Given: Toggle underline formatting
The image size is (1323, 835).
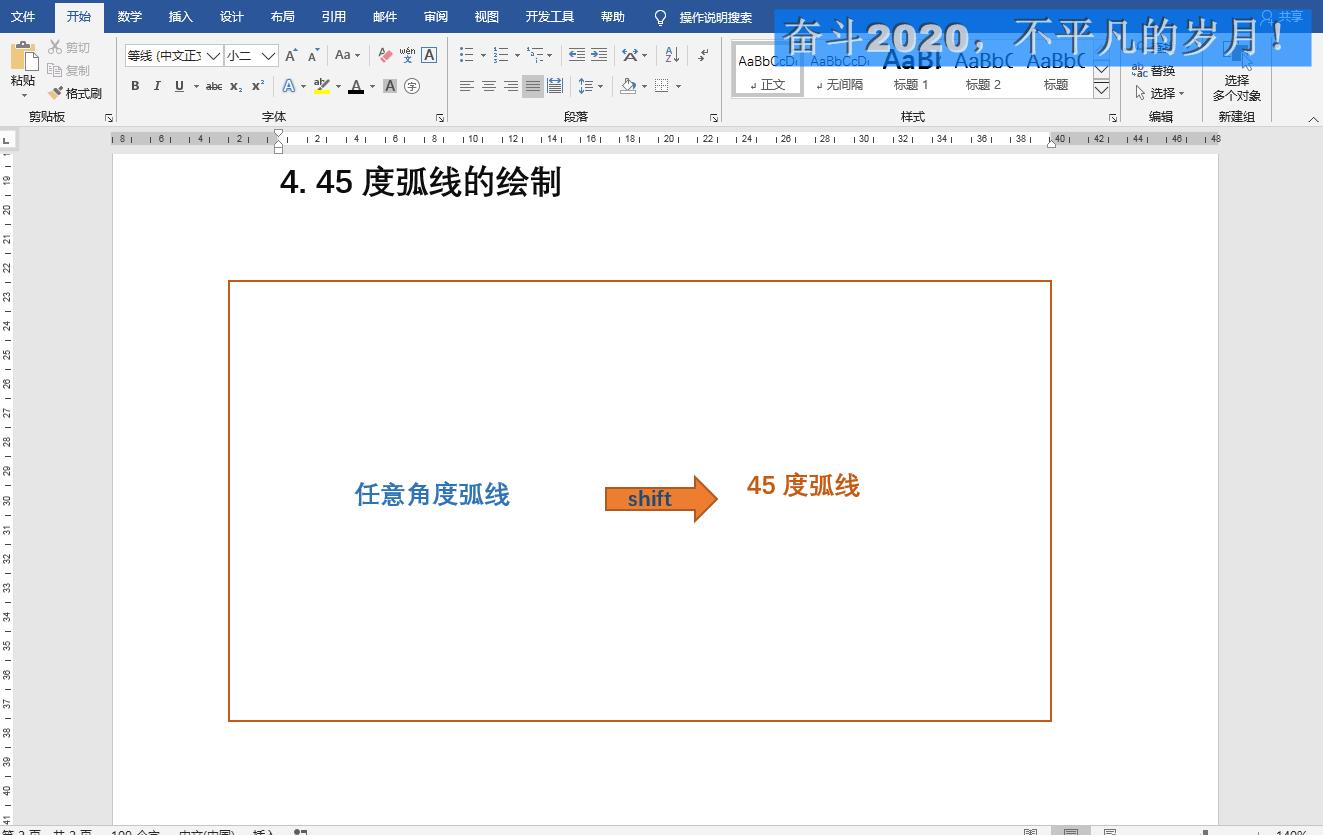Looking at the screenshot, I should [x=178, y=86].
